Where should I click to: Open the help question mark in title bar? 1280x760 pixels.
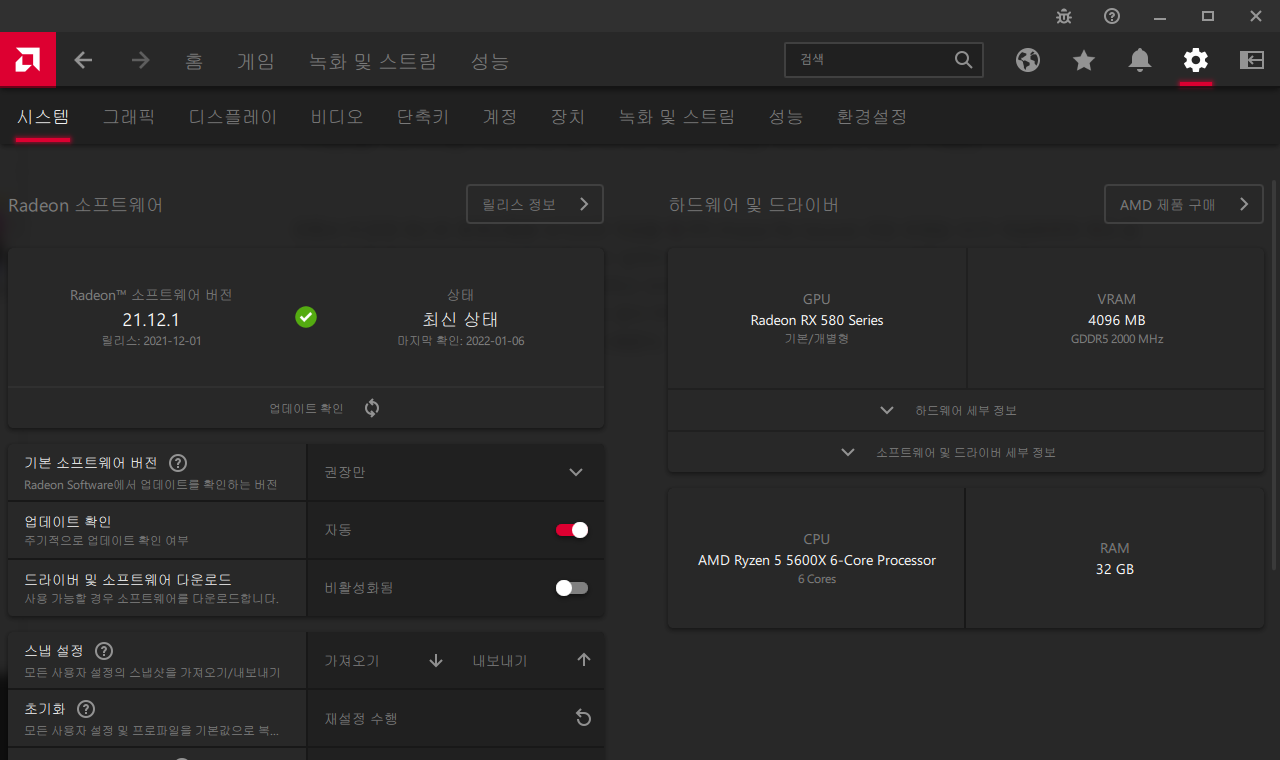pyautogui.click(x=1112, y=16)
